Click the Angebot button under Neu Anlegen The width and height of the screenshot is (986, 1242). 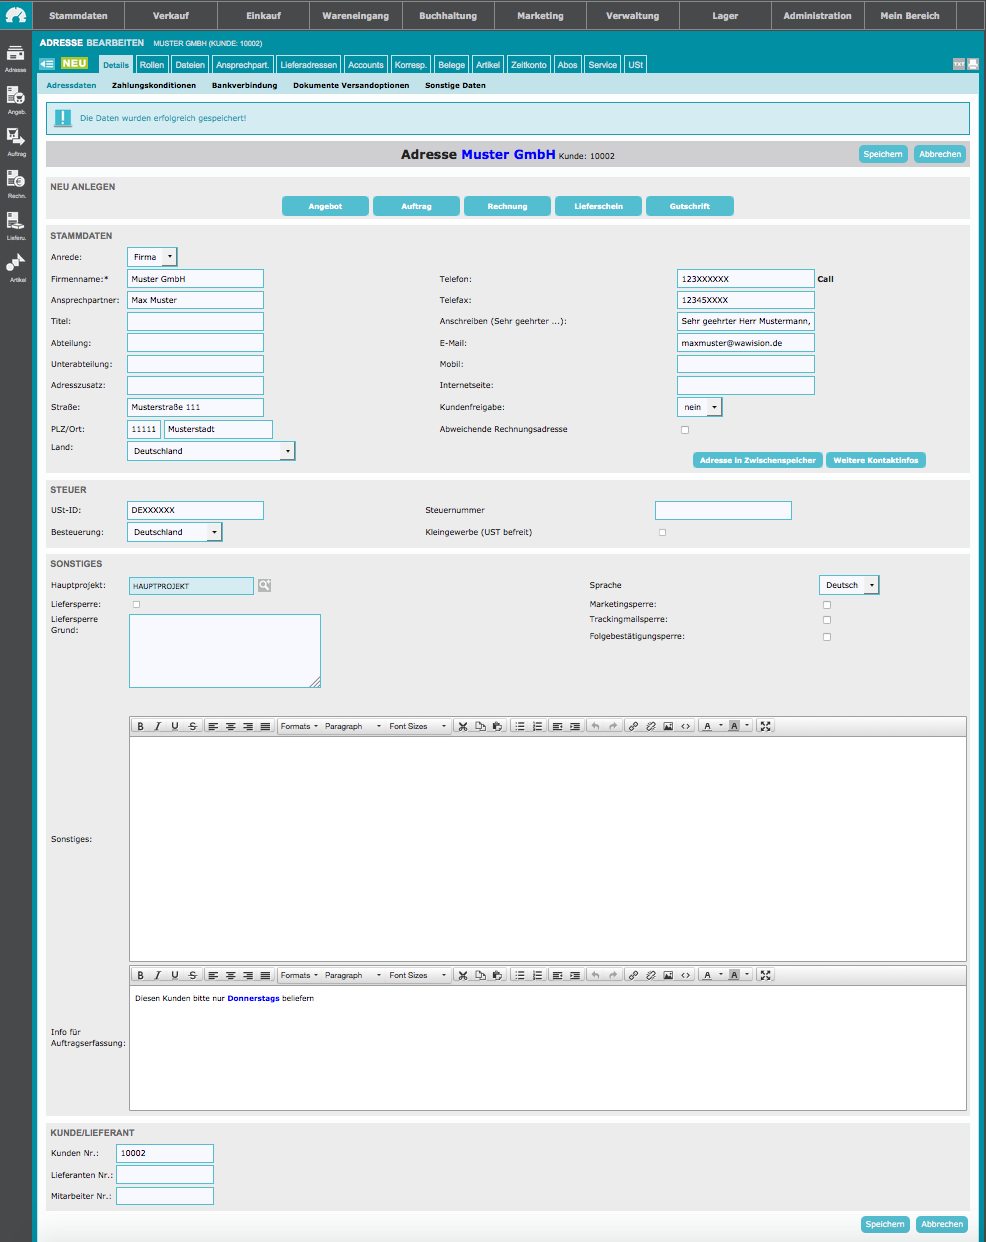coord(325,206)
